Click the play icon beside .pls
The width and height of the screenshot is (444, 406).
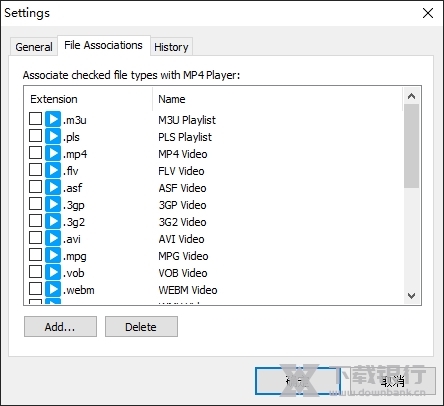click(x=53, y=136)
